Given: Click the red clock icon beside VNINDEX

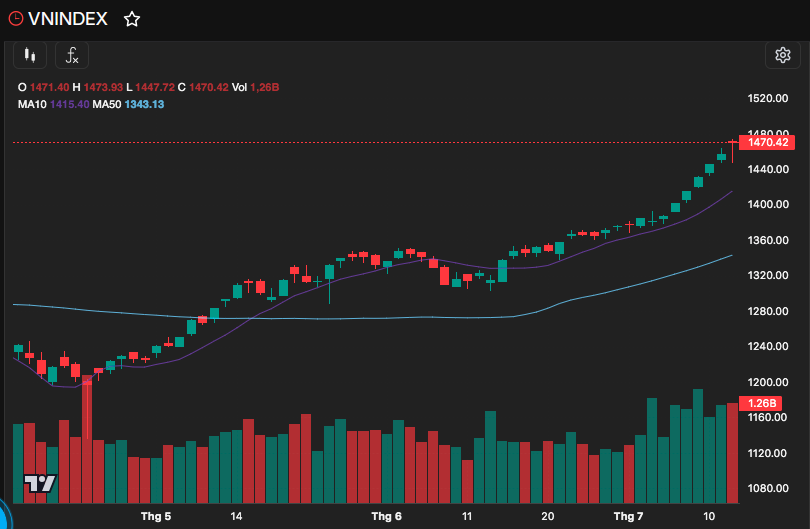Looking at the screenshot, I should (16, 19).
